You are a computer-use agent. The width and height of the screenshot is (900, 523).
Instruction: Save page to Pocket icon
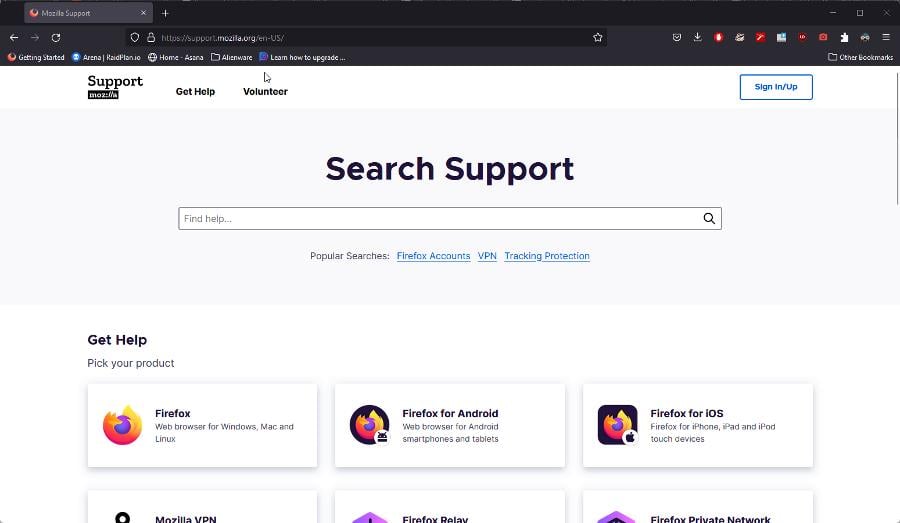pyautogui.click(x=677, y=37)
